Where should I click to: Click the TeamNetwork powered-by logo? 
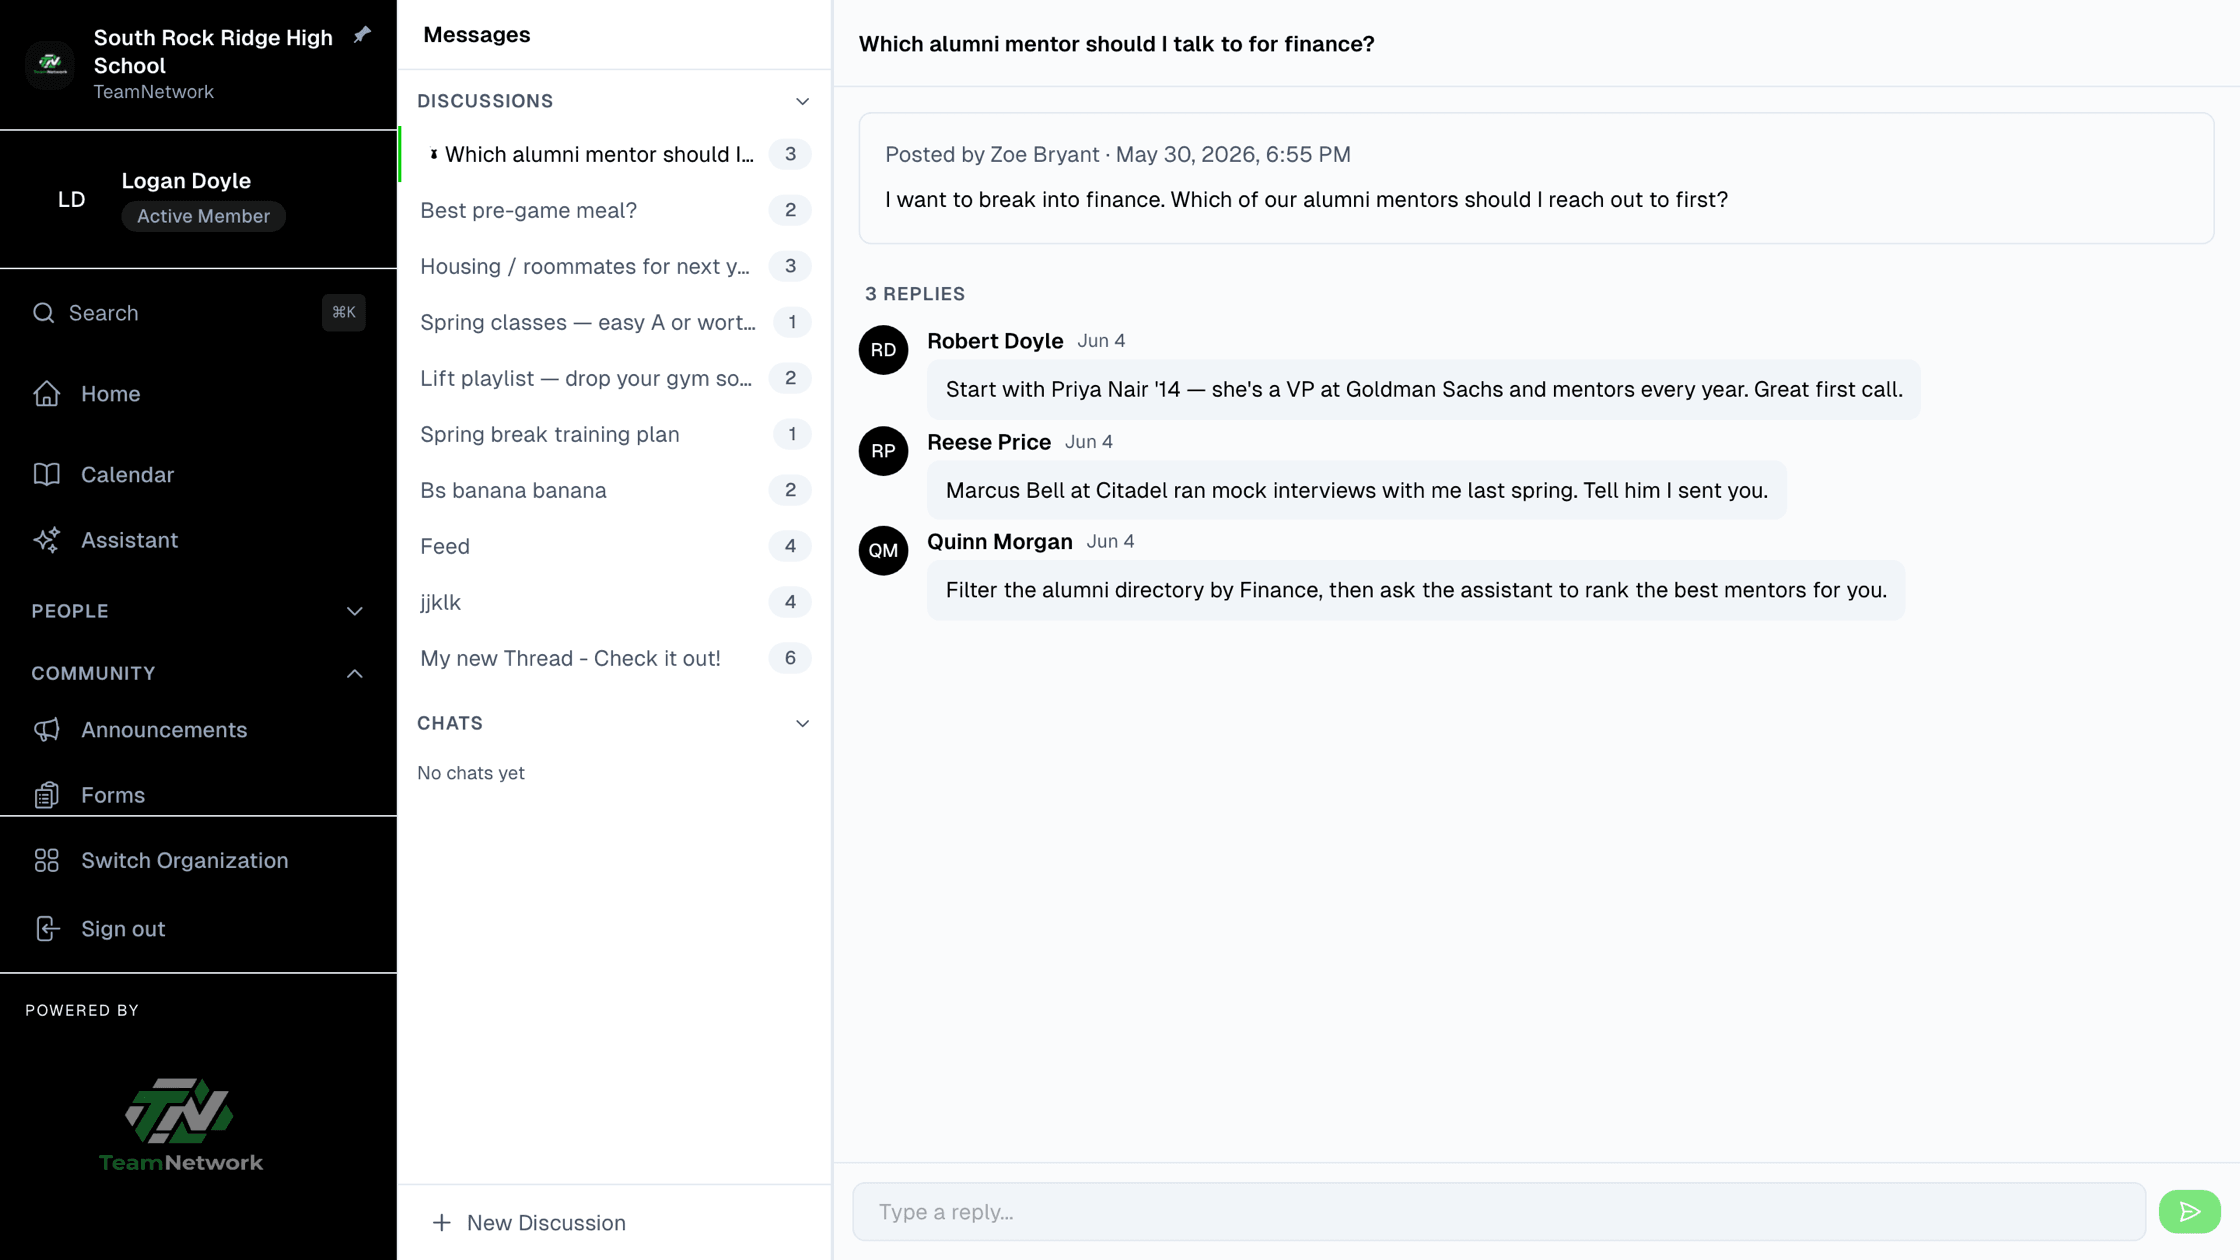pyautogui.click(x=181, y=1124)
